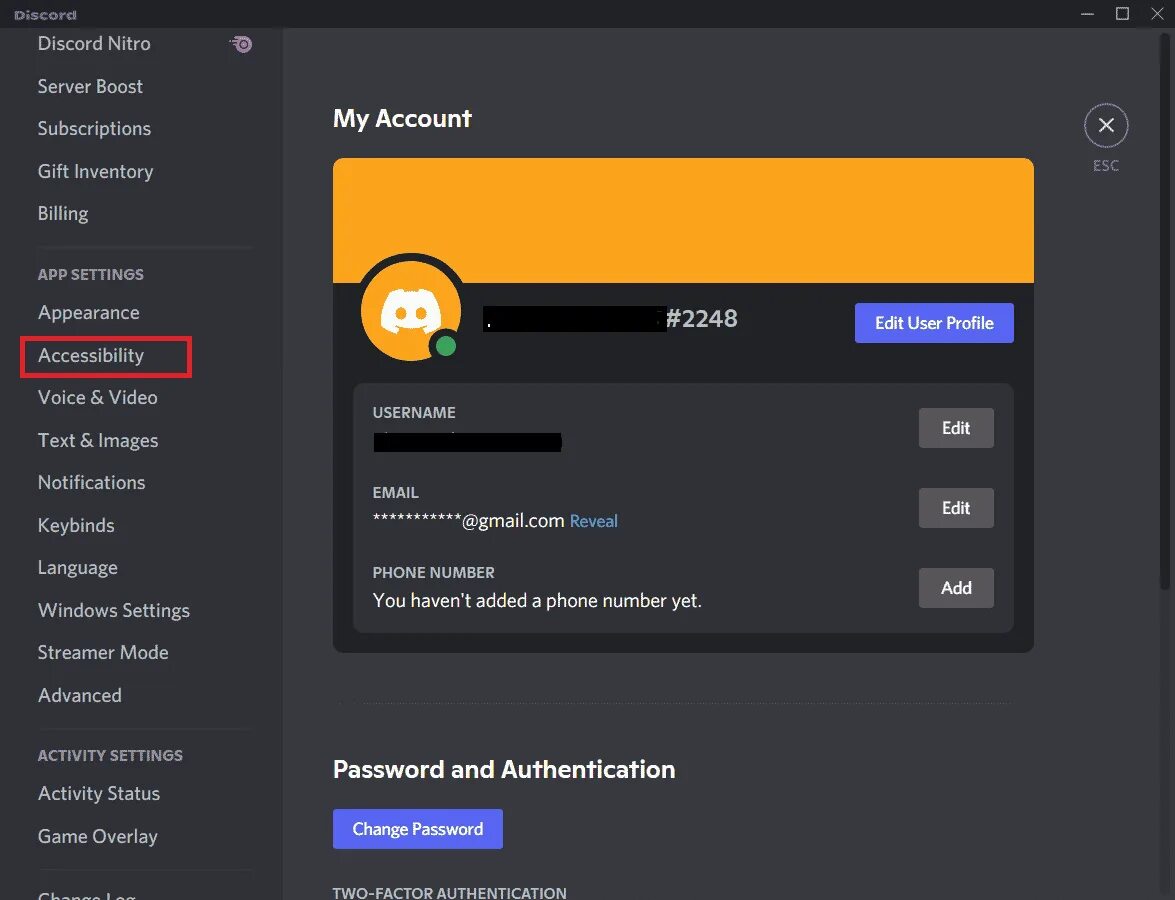The width and height of the screenshot is (1175, 900).
Task: Click the Password and Authentication heading
Action: click(504, 770)
